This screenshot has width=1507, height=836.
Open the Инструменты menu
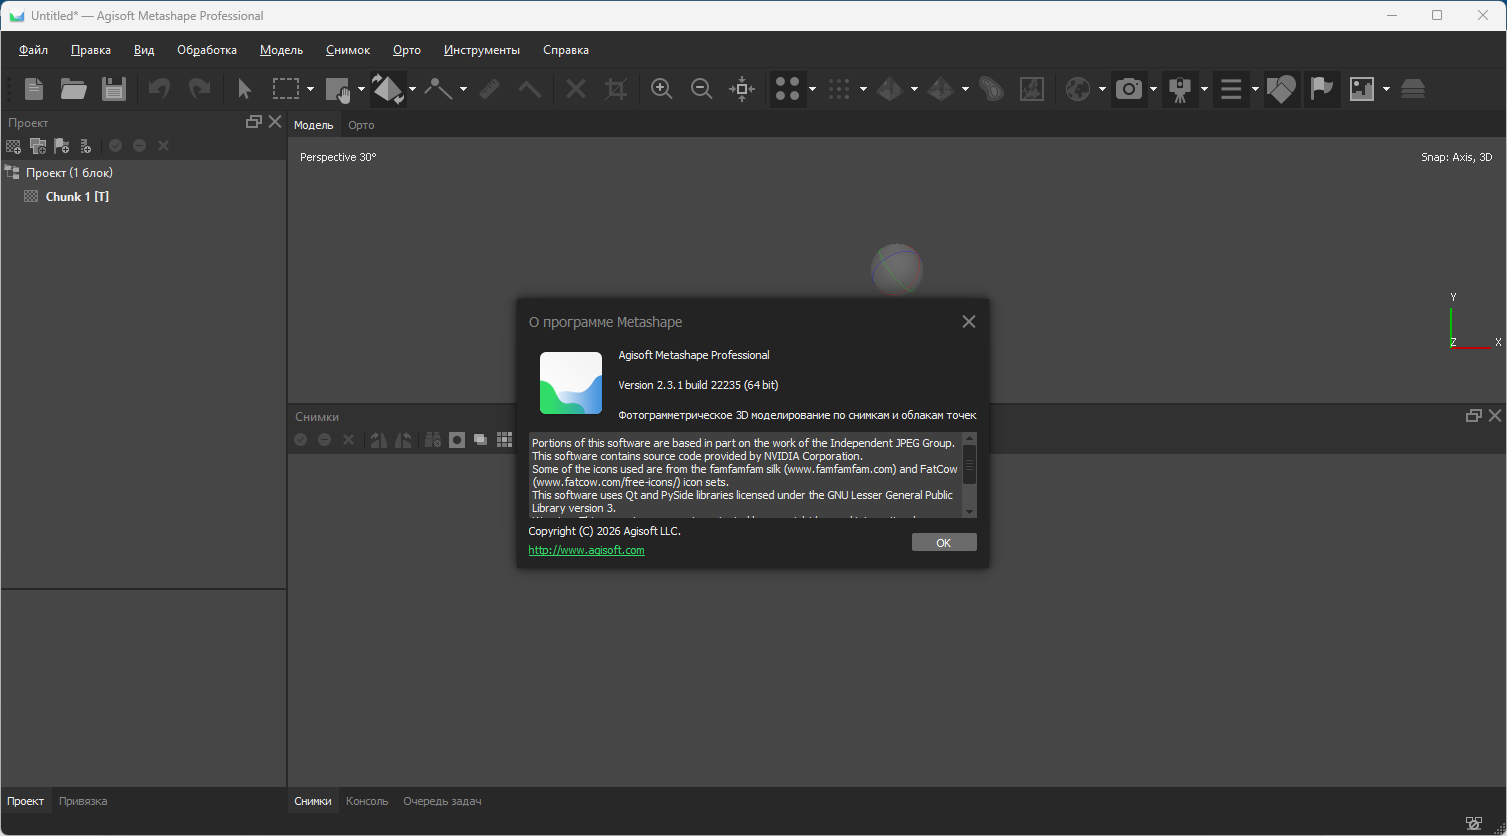[482, 50]
